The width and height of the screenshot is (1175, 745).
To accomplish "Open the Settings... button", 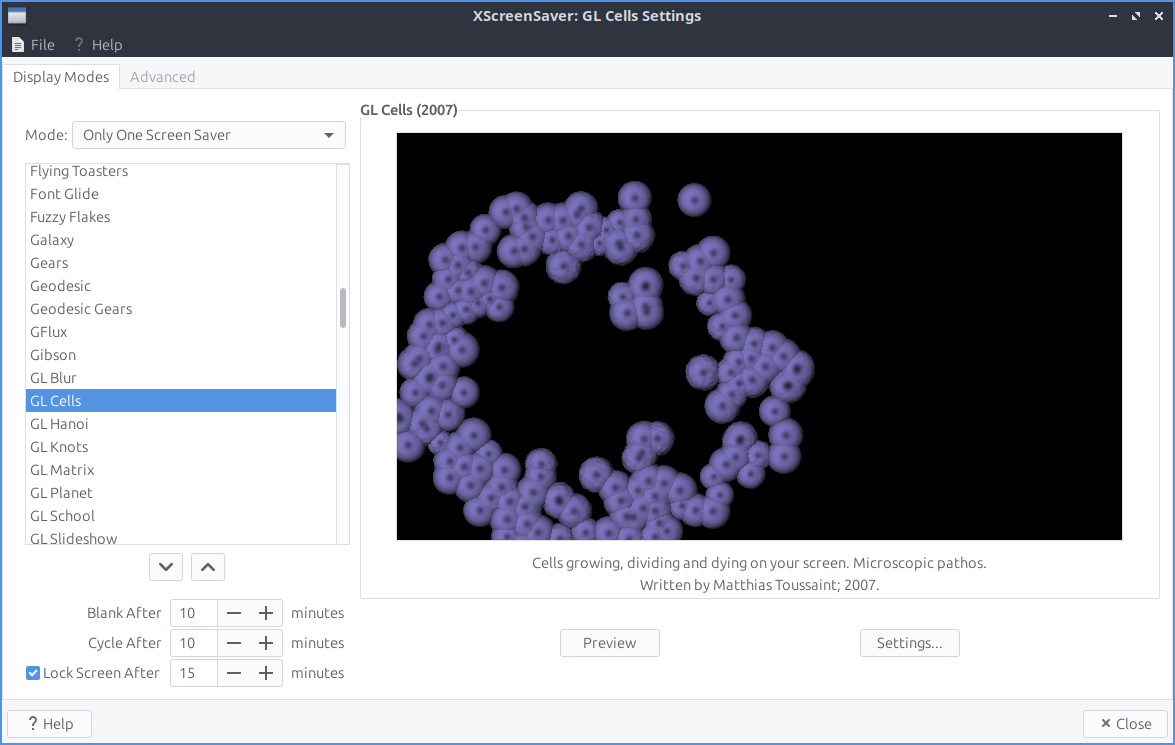I will coord(909,643).
